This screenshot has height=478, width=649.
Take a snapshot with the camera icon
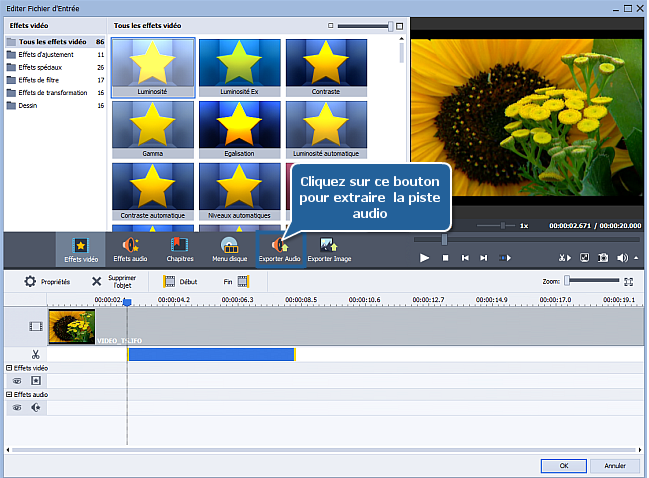[603, 258]
